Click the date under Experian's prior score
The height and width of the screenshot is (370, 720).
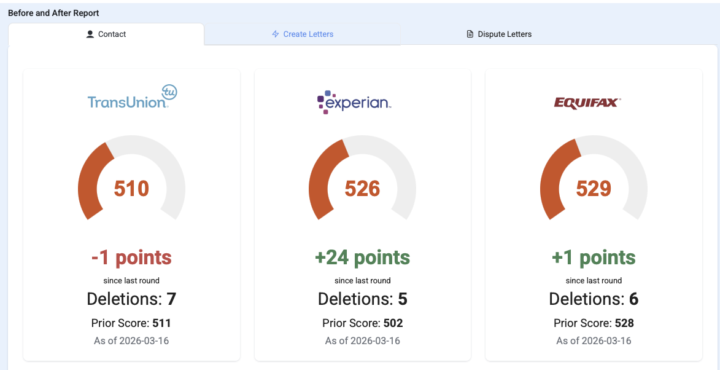click(x=362, y=341)
